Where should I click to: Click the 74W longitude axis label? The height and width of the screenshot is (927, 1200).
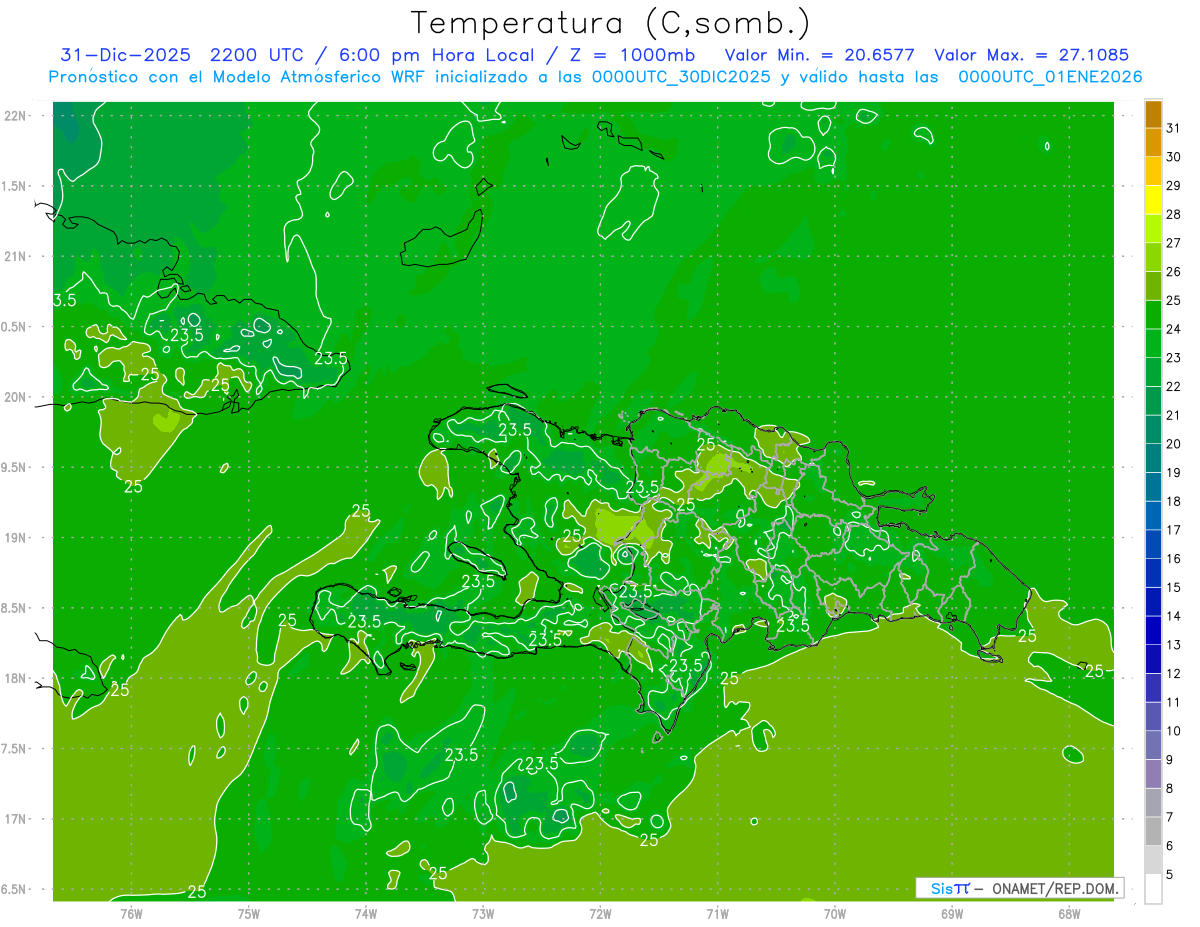[x=366, y=913]
